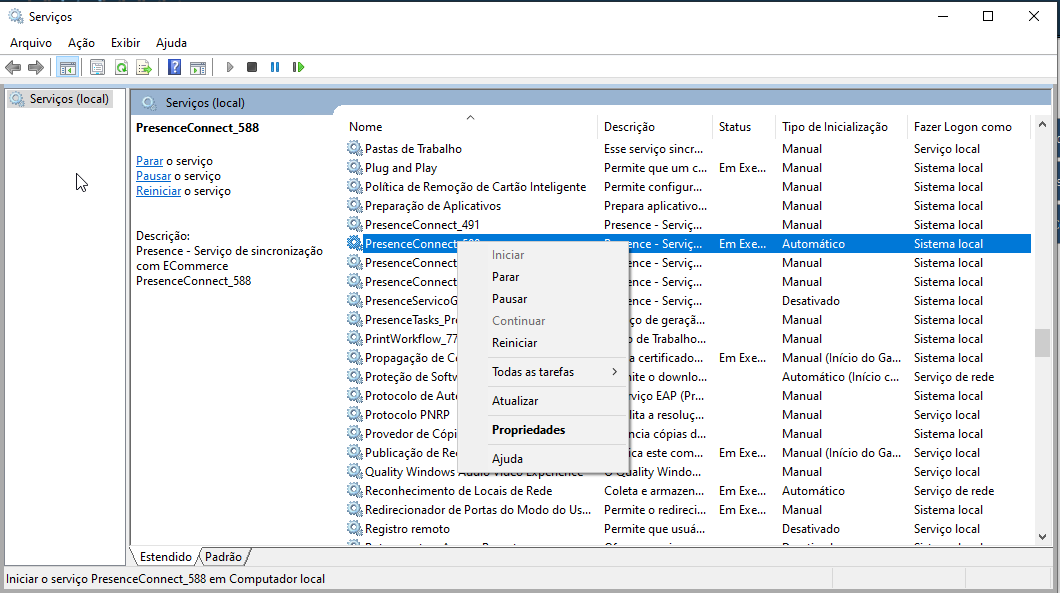Toggle the Show/Hide Action Pane icon

pos(198,67)
